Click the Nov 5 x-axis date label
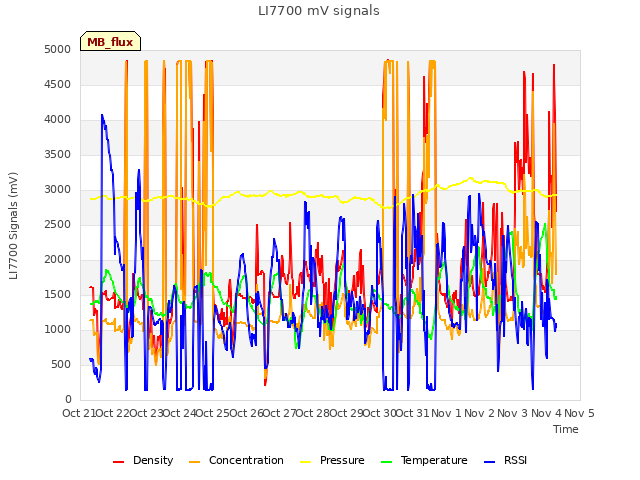 (x=580, y=413)
